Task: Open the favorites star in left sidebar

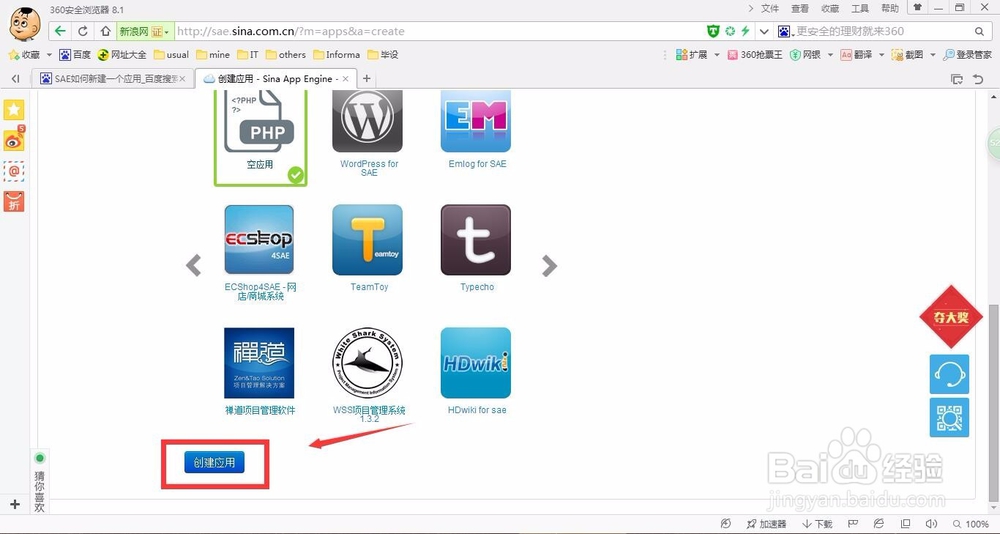Action: click(14, 110)
